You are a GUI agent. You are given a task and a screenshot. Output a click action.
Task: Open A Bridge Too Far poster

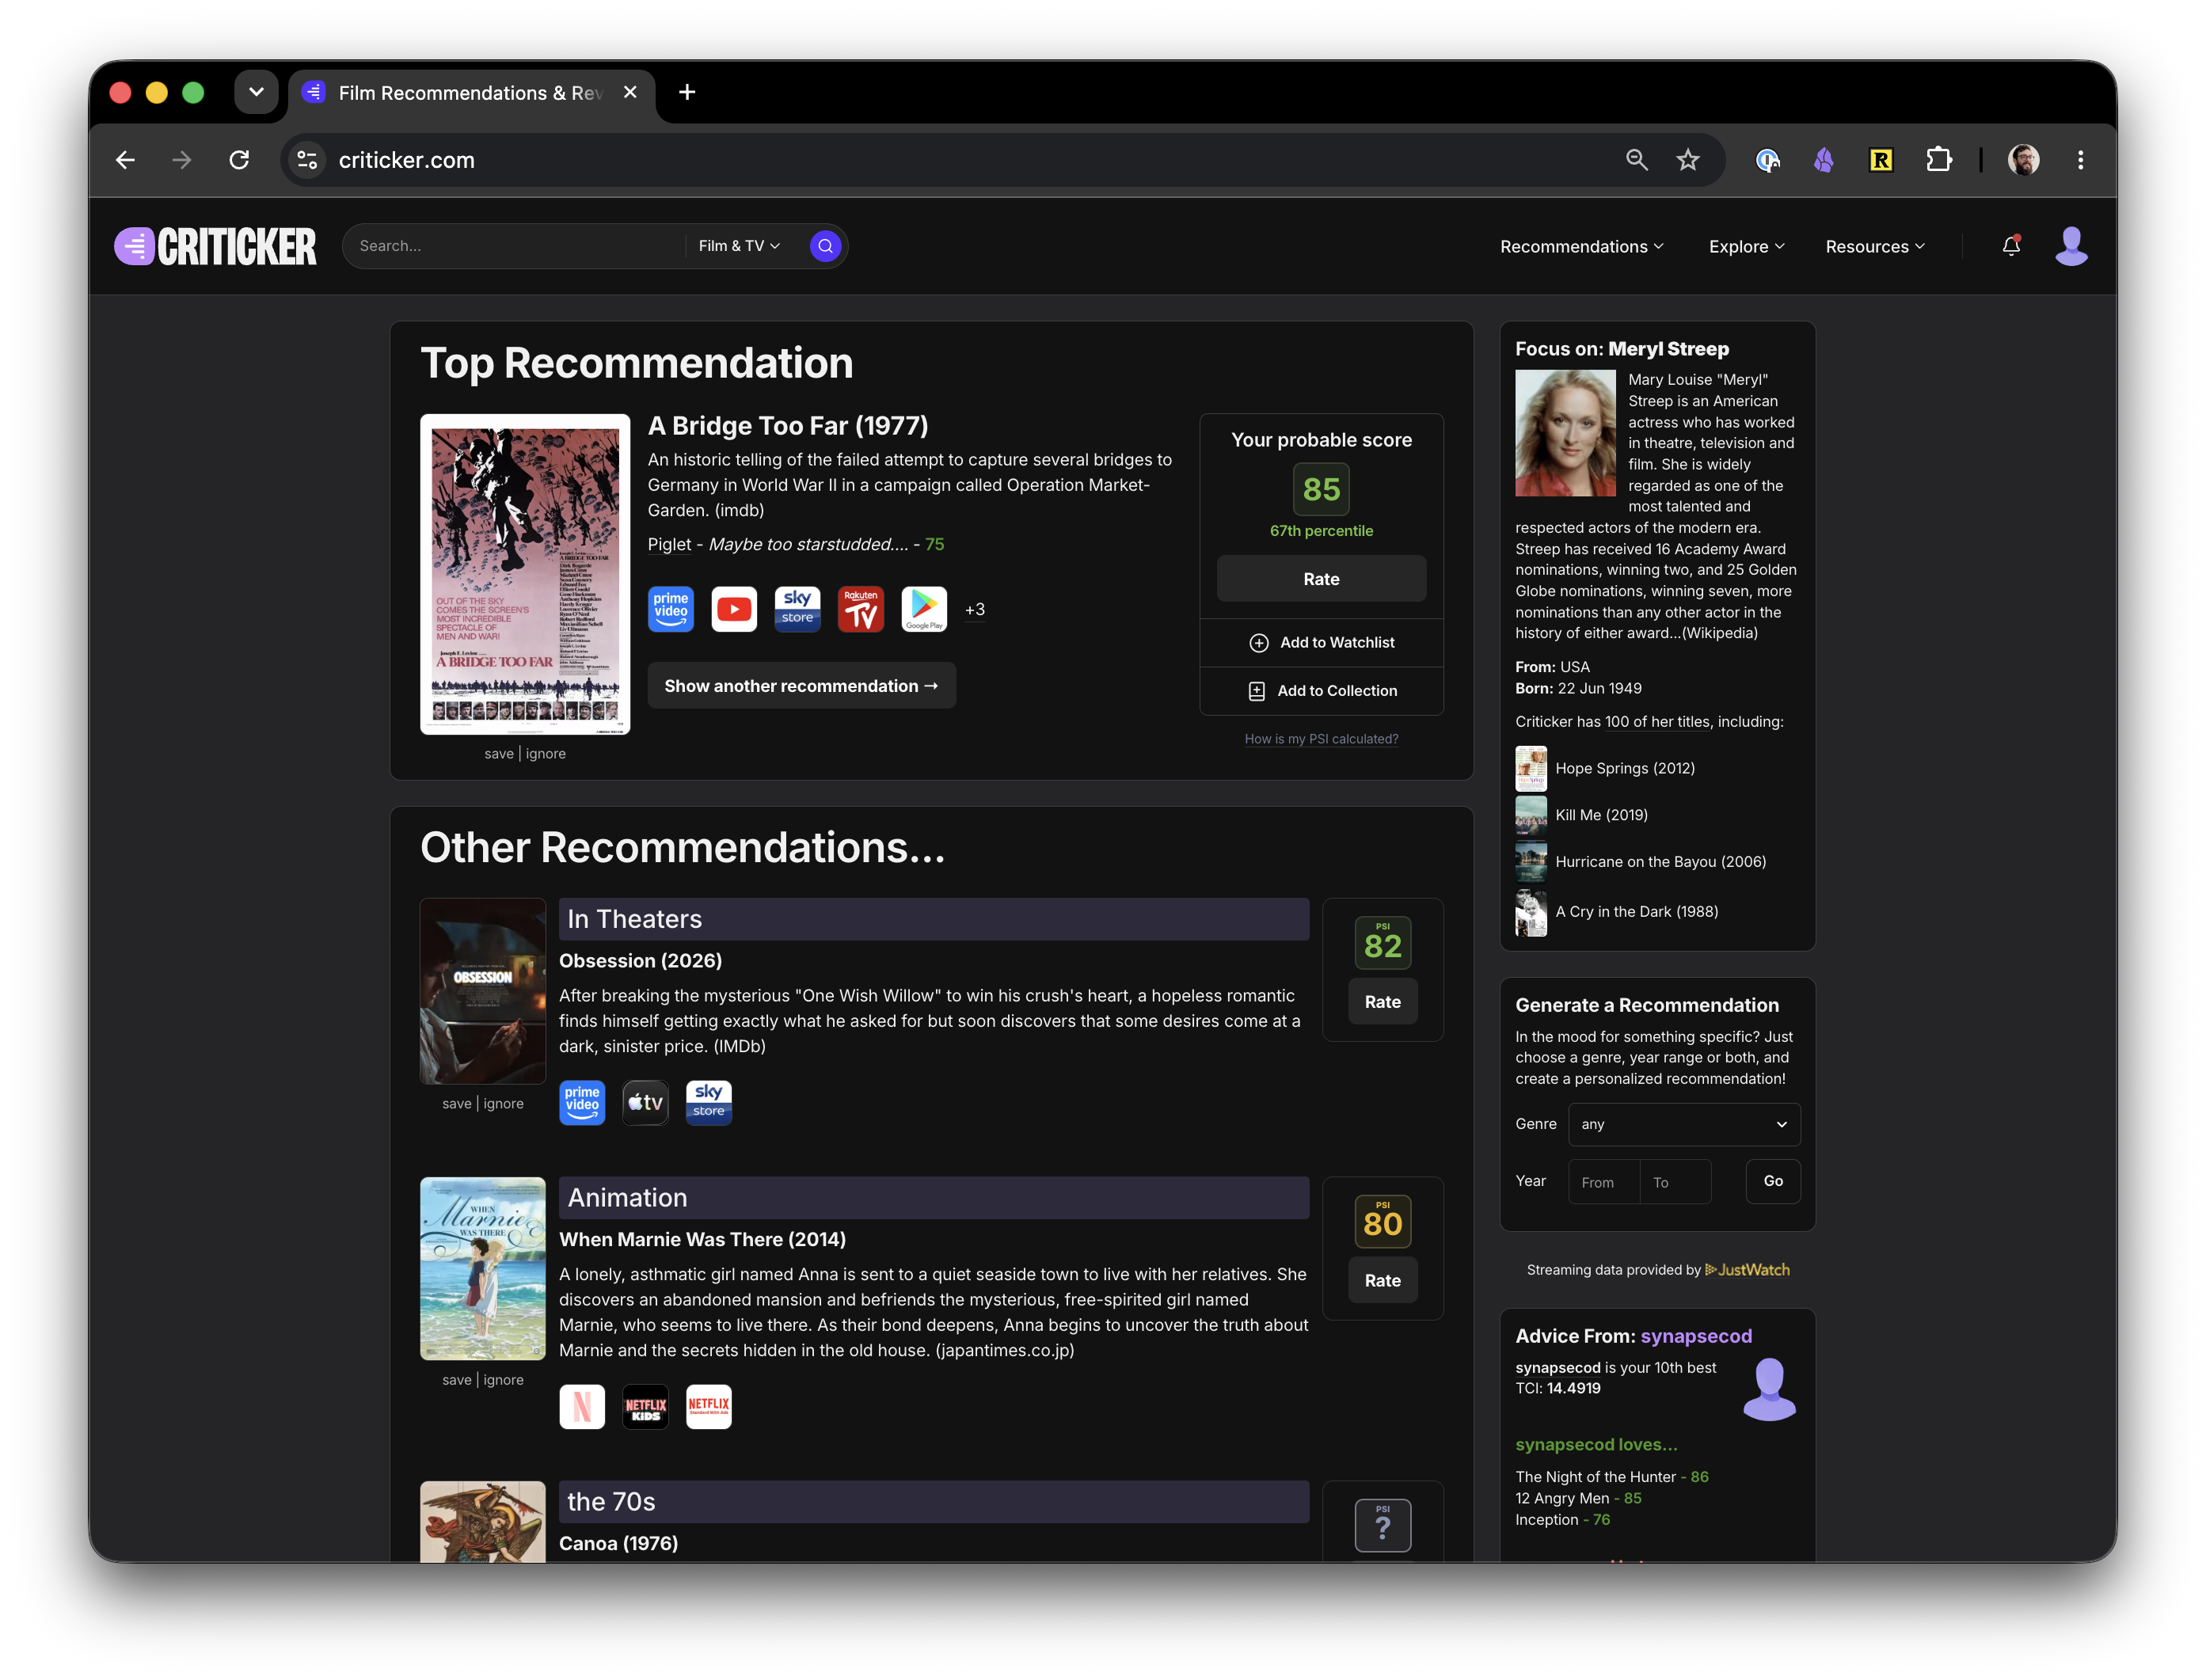[525, 574]
